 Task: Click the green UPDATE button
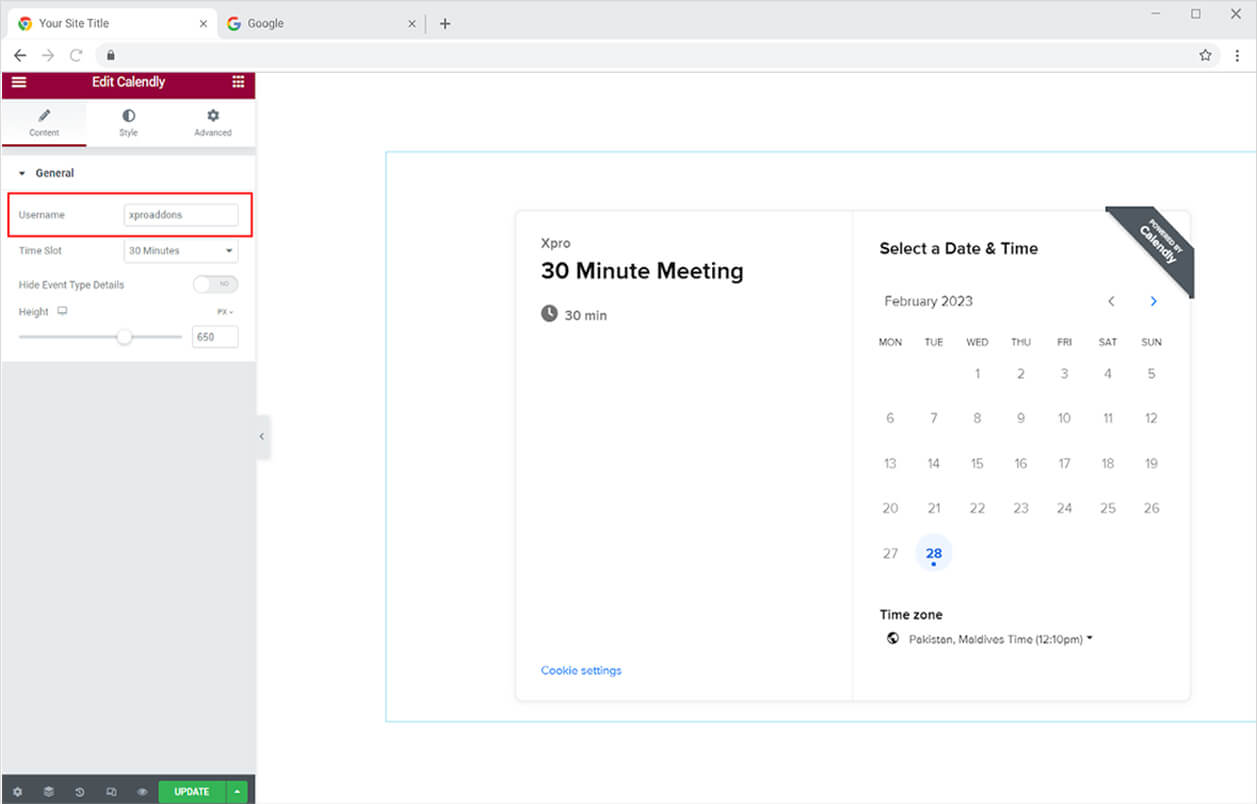192,792
